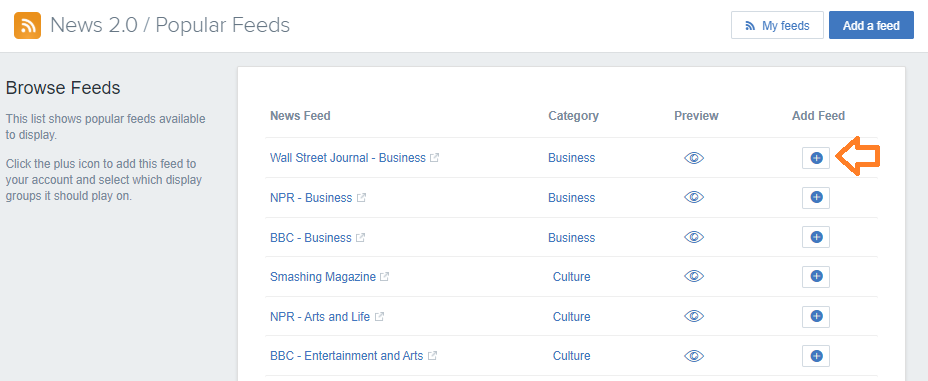Add the BBC - Entertainment and Arts feed
This screenshot has width=928, height=381.
pos(816,356)
